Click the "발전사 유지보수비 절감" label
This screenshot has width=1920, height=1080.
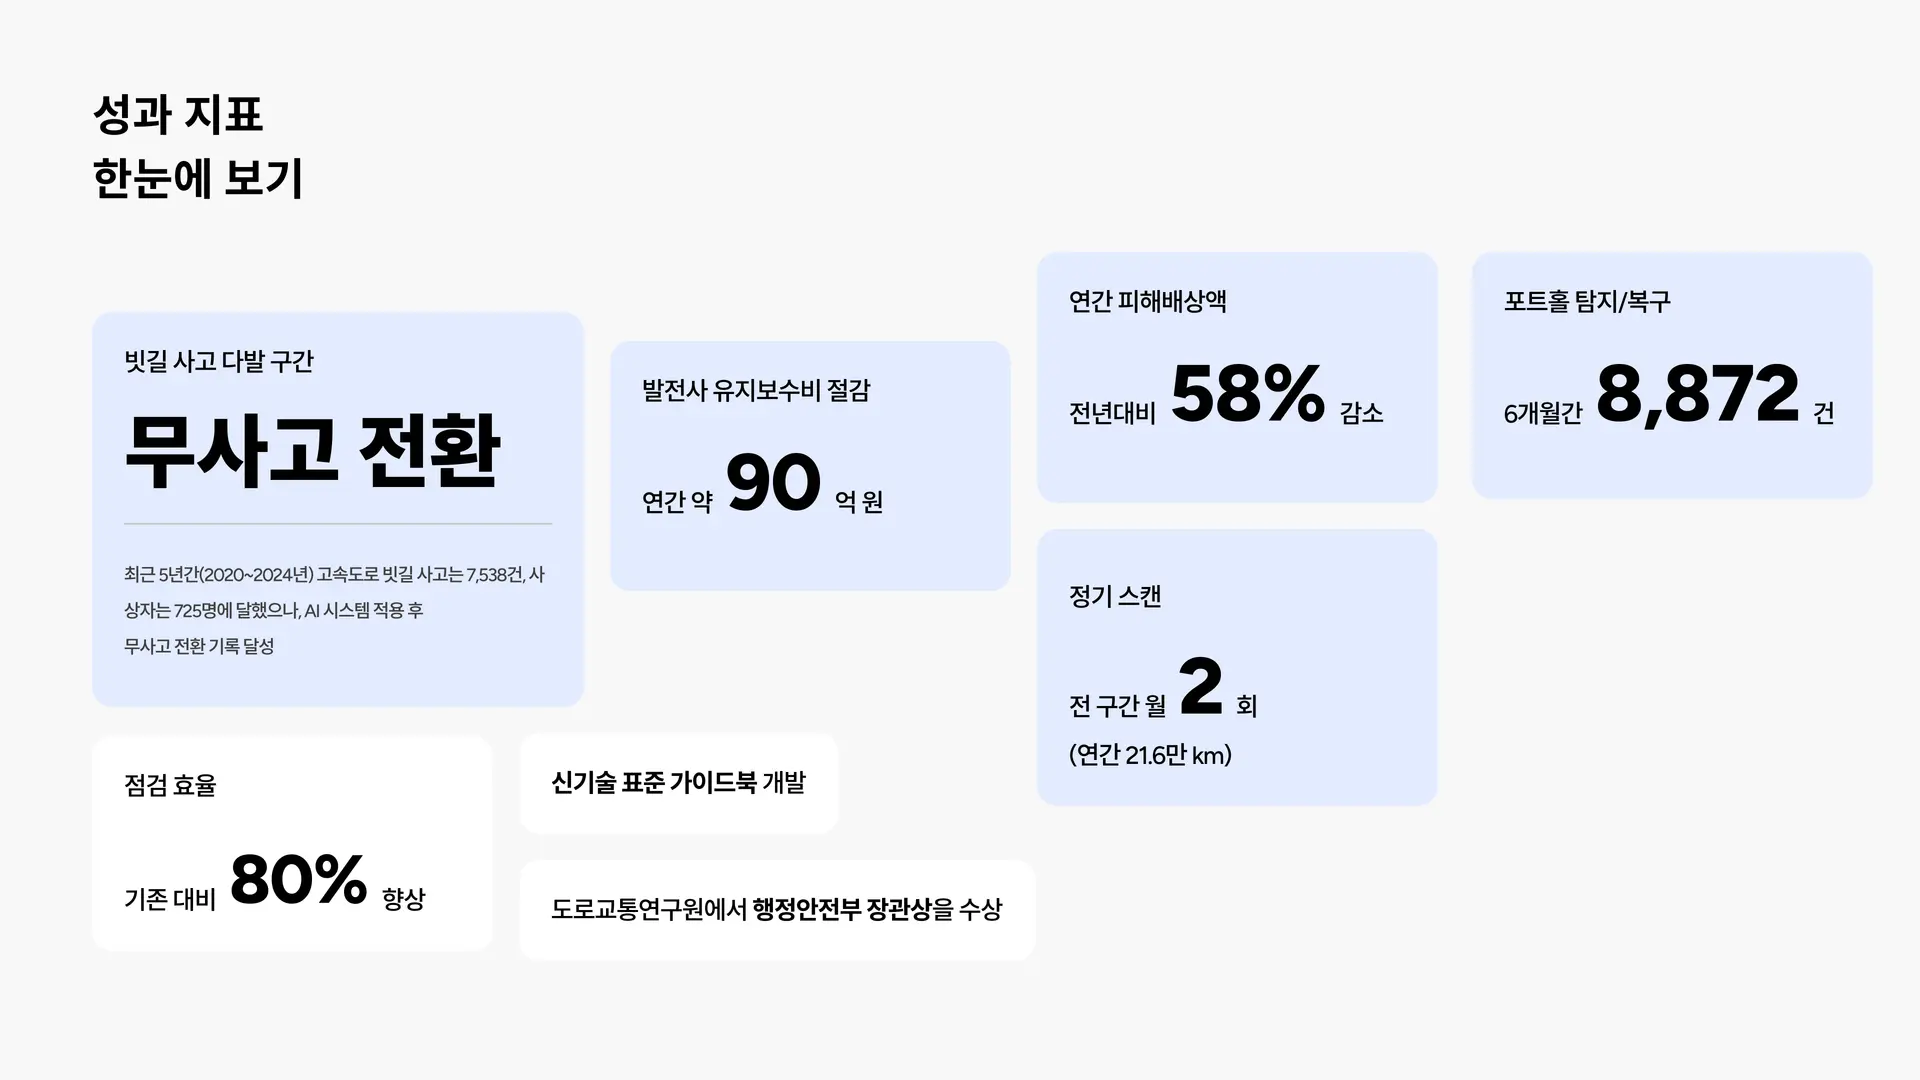pyautogui.click(x=755, y=390)
